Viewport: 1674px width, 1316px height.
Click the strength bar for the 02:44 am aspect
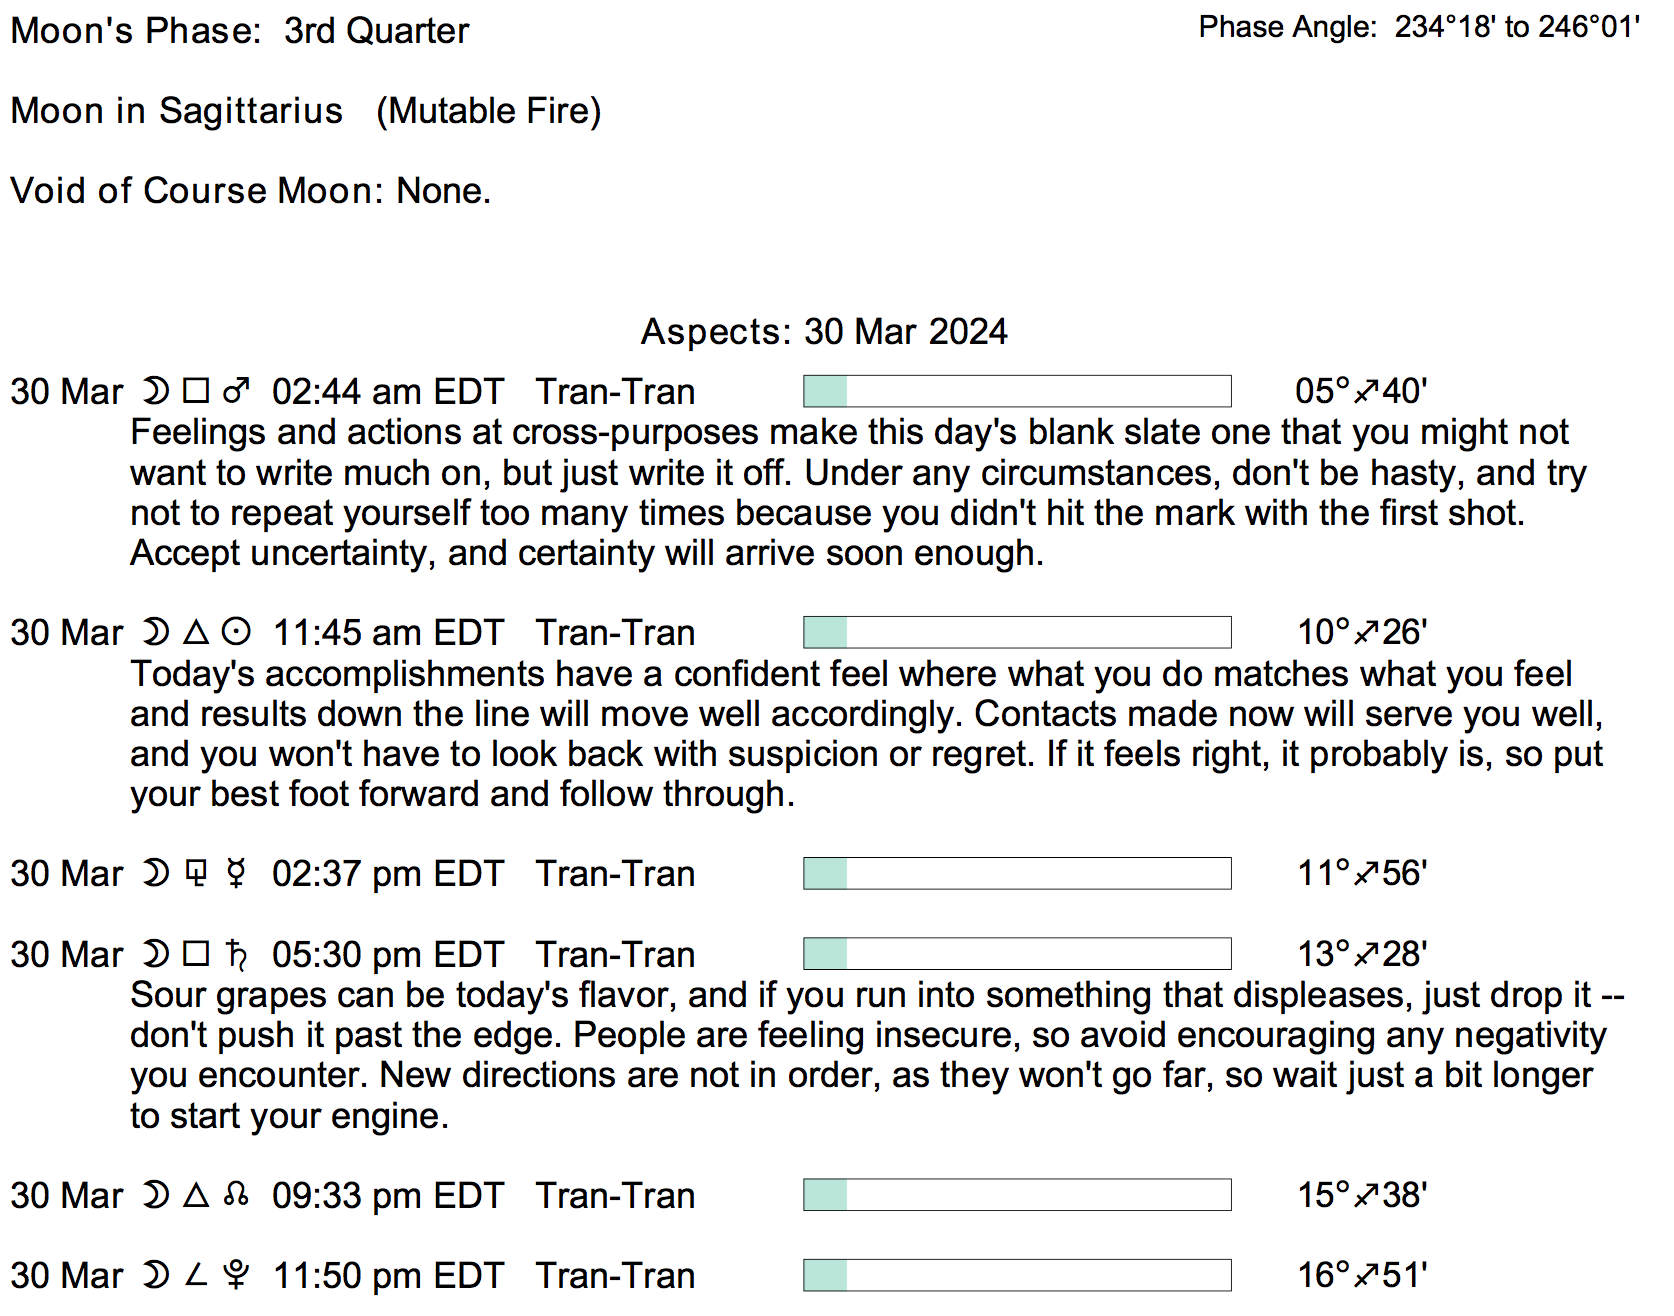coord(1017,391)
